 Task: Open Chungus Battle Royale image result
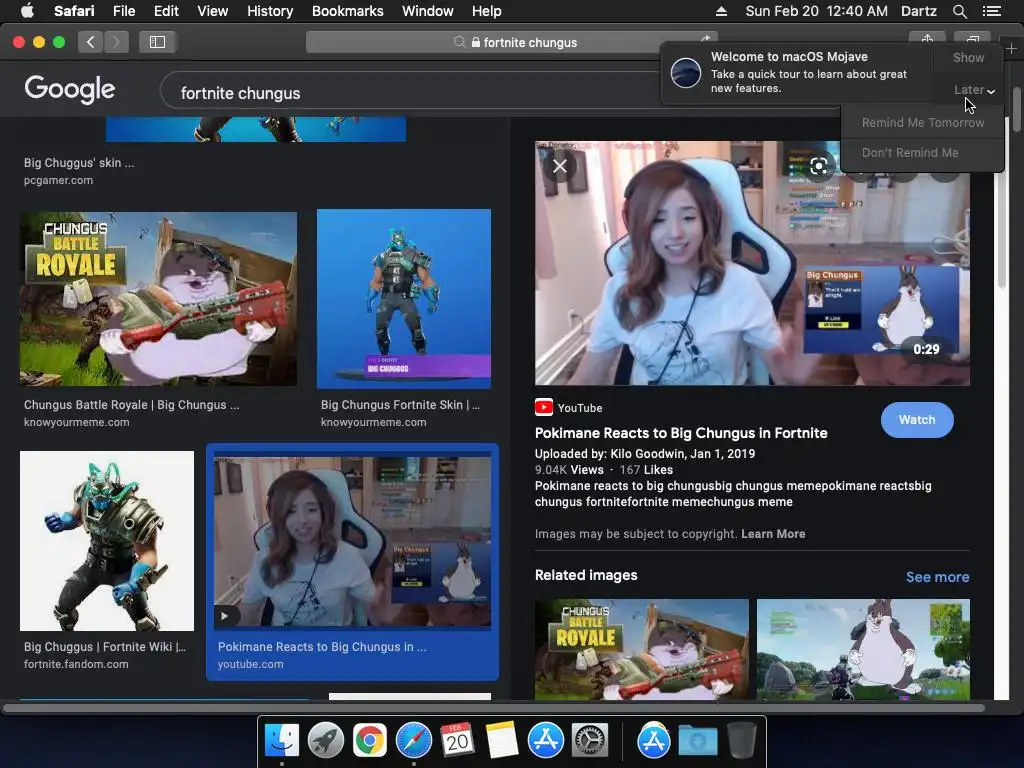159,298
